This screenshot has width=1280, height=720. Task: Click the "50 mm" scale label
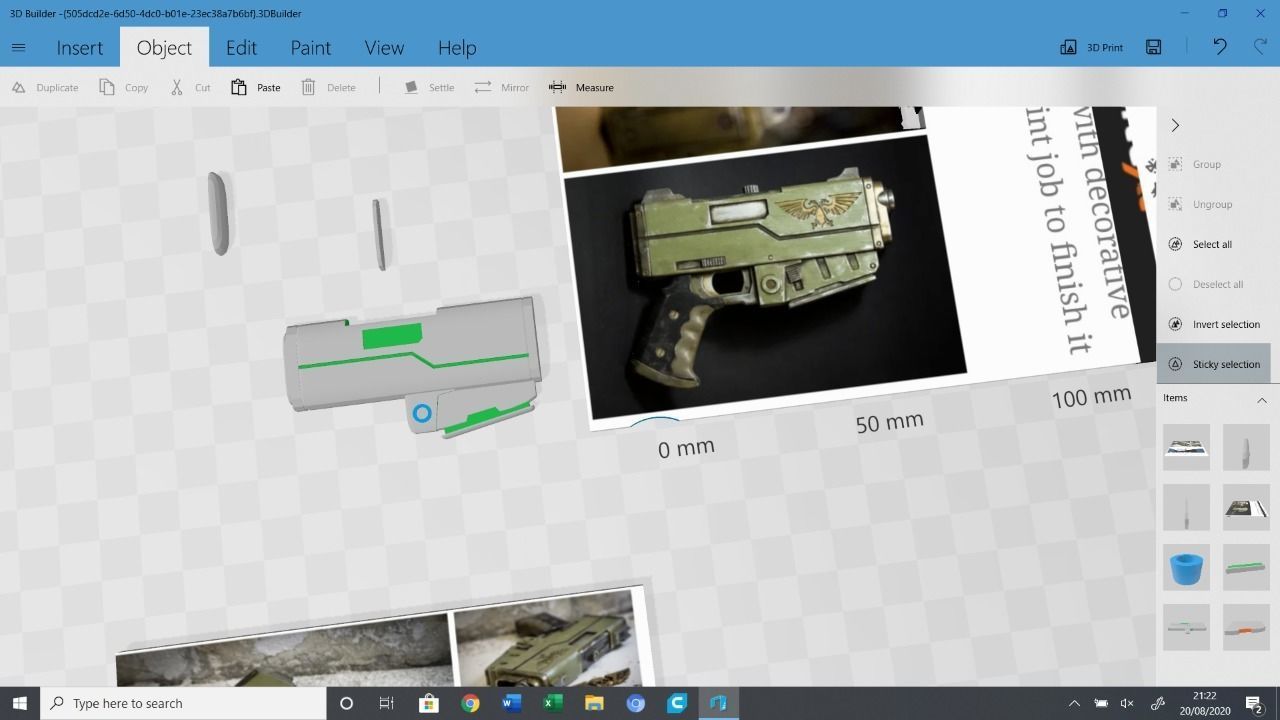[x=889, y=423]
